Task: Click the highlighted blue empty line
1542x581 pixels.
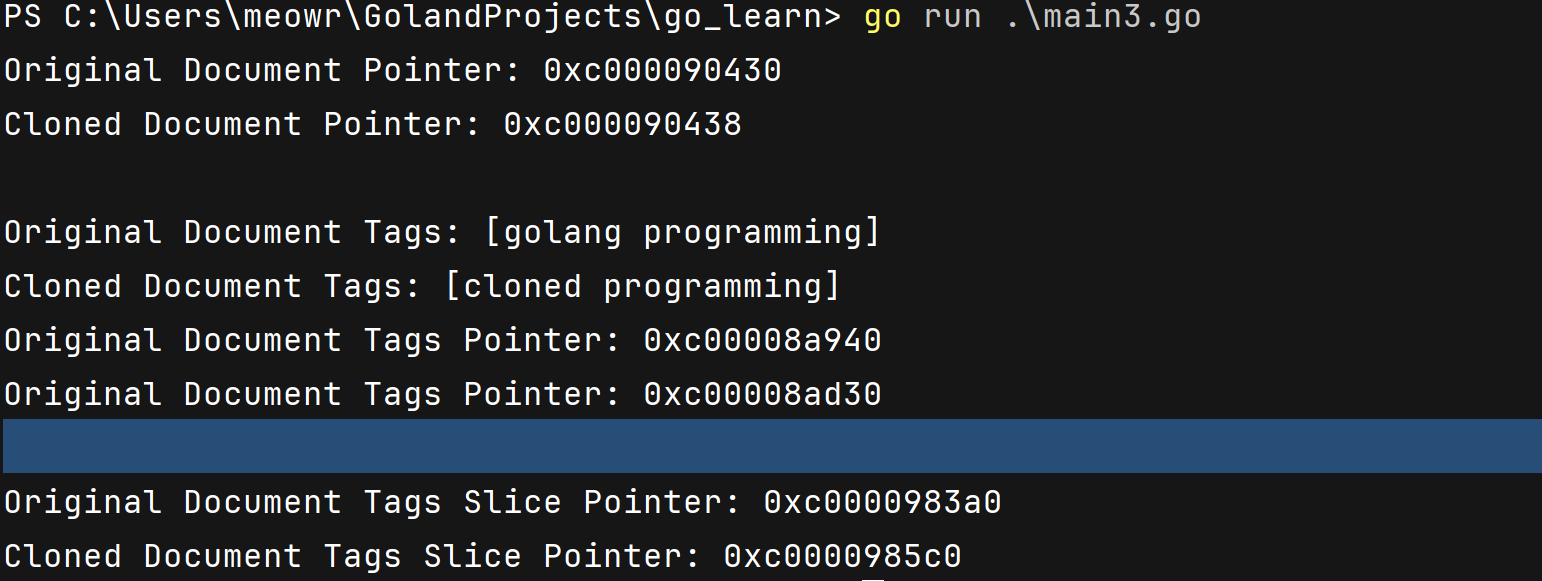Action: pyautogui.click(x=771, y=446)
